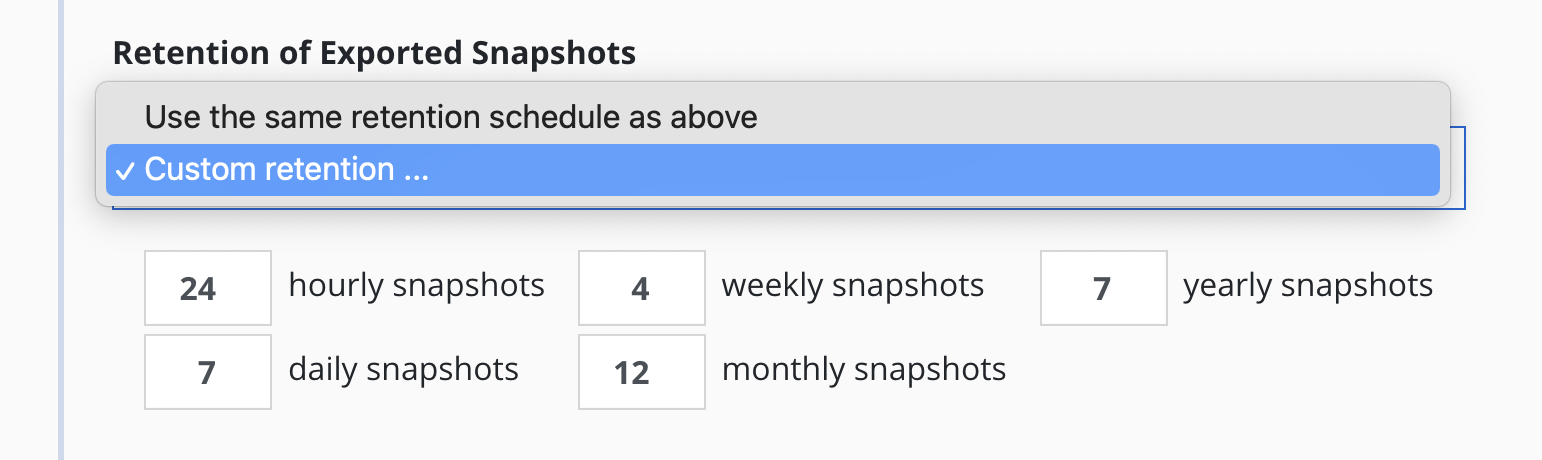Focus the daily snapshots count box
The width and height of the screenshot is (1542, 460).
208,372
